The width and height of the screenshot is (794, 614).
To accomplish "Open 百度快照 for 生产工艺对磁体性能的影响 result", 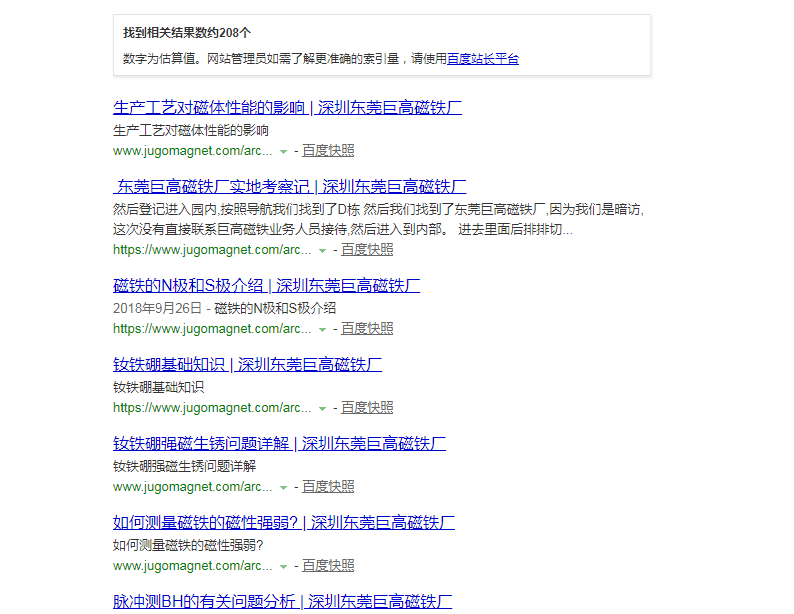I will [328, 151].
